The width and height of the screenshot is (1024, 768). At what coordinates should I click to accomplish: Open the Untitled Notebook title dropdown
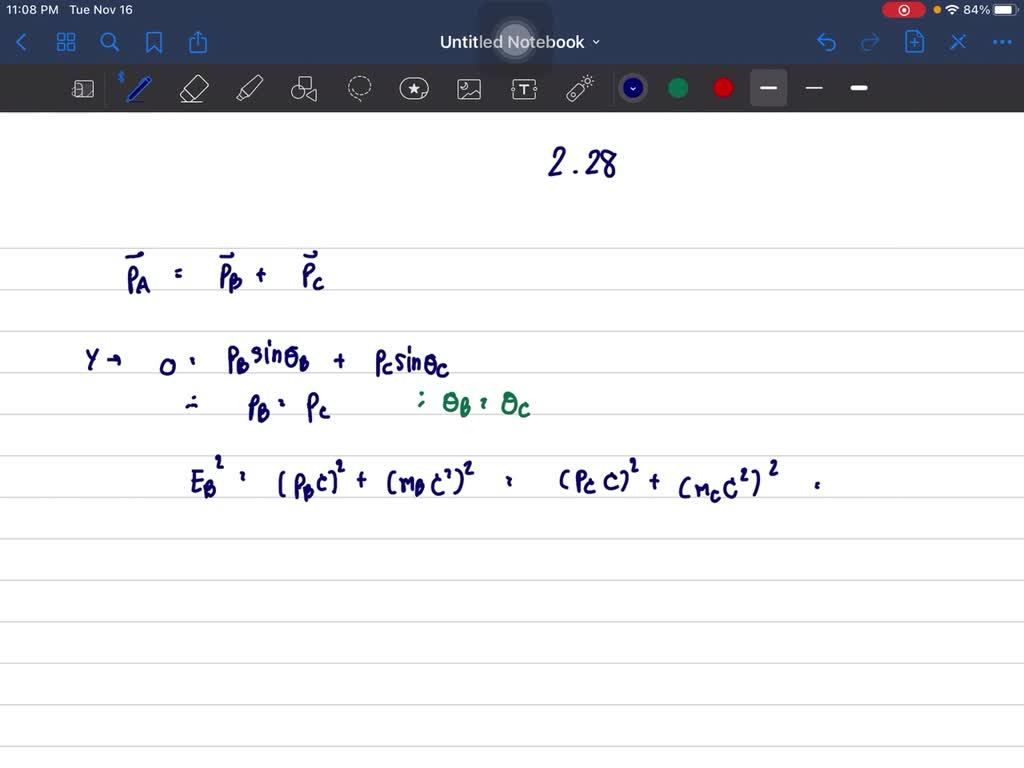click(596, 42)
